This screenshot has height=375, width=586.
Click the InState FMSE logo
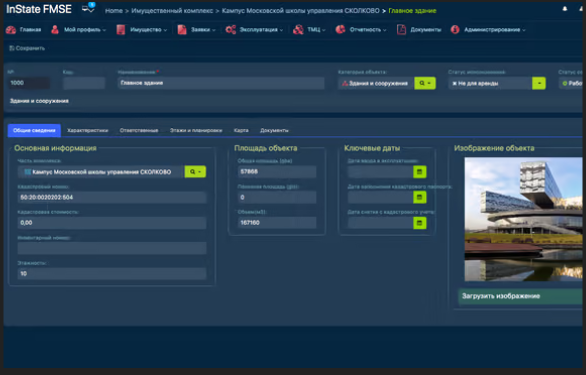[x=39, y=9]
